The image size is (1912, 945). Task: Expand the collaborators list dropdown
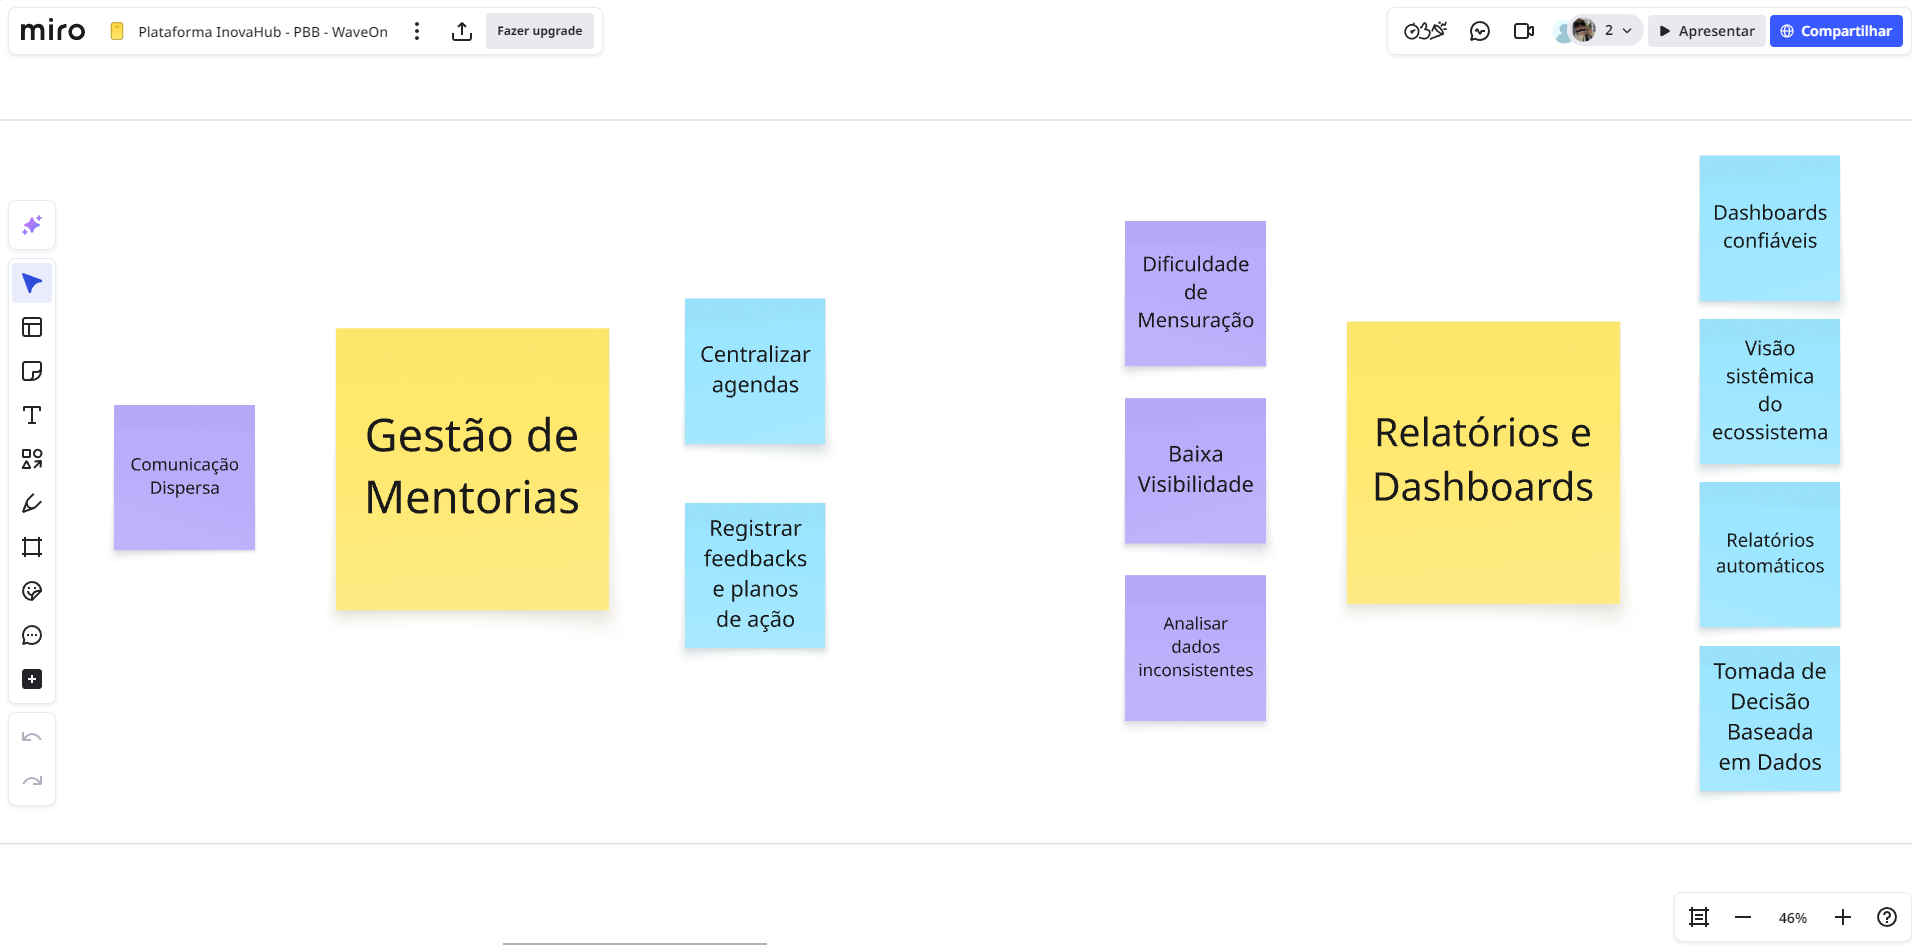[1626, 31]
